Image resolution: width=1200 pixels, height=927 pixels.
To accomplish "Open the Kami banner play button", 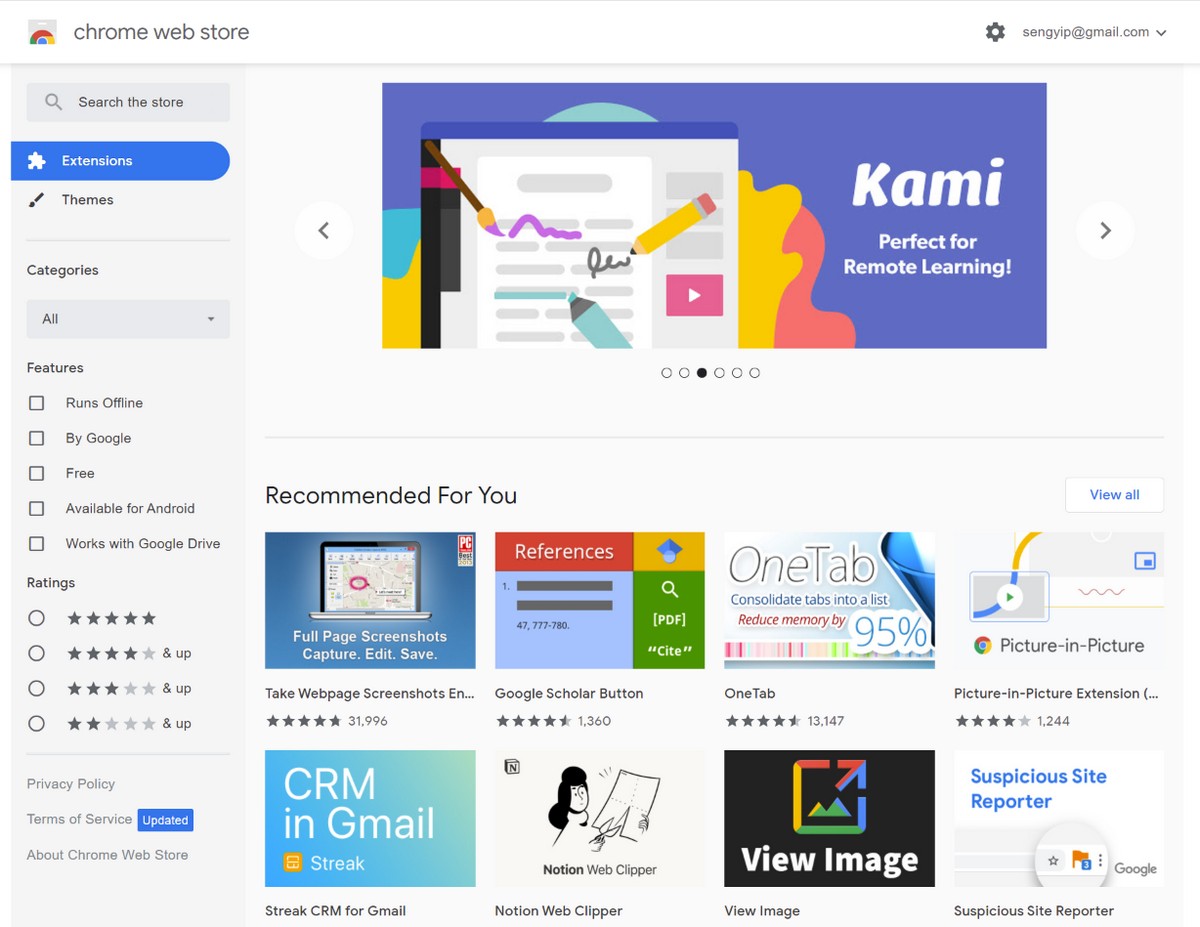I will tap(694, 295).
